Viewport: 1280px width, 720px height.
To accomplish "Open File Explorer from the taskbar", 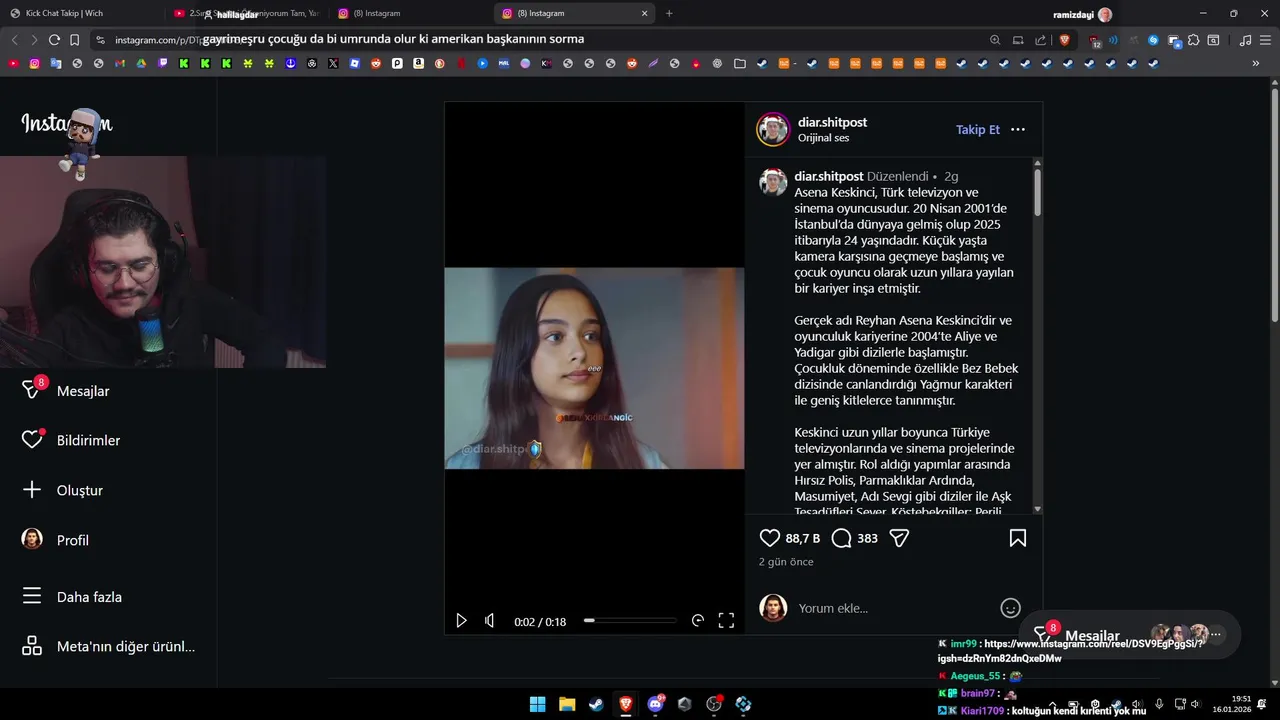I will coord(567,704).
